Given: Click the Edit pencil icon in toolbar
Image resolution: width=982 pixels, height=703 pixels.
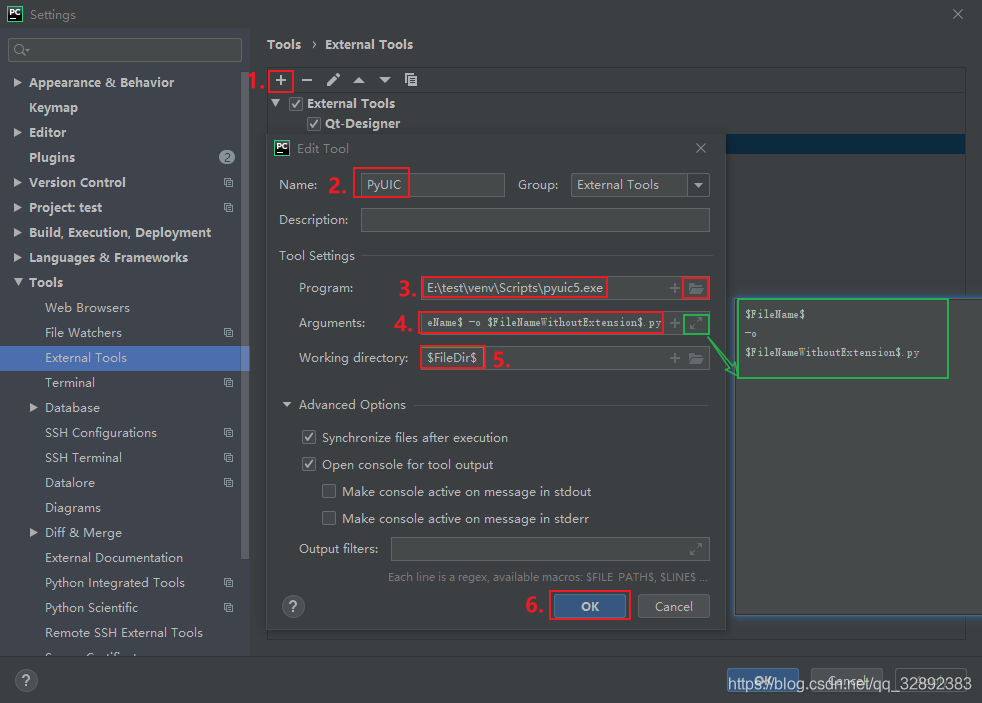Looking at the screenshot, I should (x=333, y=80).
